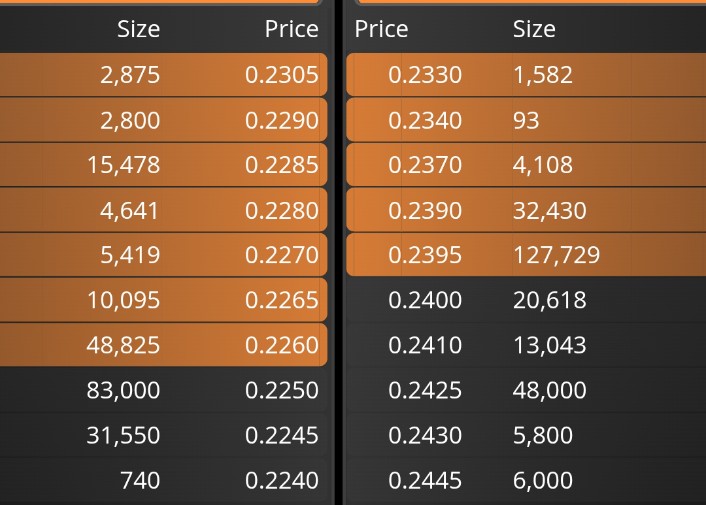Click the bid-side Price column header
Image resolution: width=706 pixels, height=505 pixels.
tap(291, 29)
